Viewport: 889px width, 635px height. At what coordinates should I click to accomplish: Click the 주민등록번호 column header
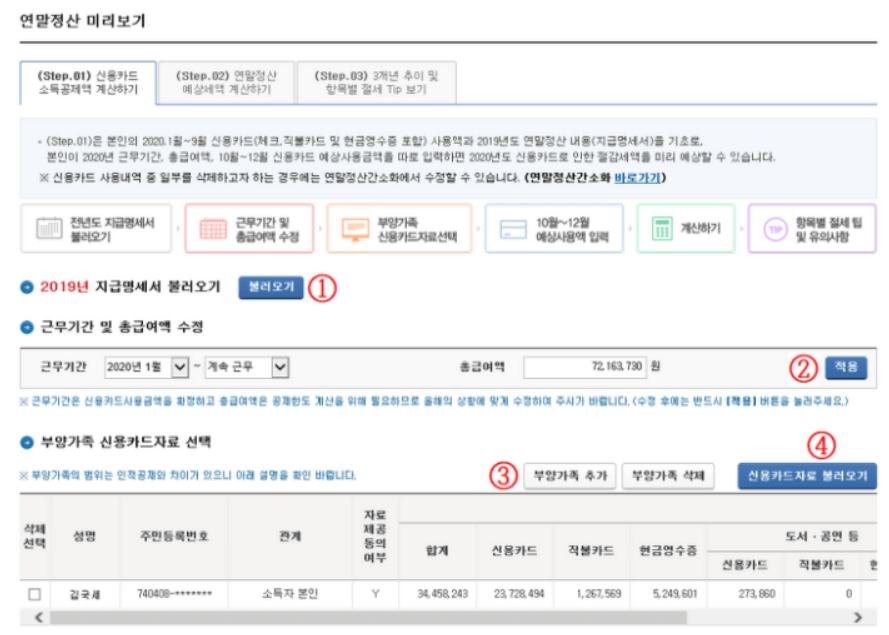coord(174,536)
